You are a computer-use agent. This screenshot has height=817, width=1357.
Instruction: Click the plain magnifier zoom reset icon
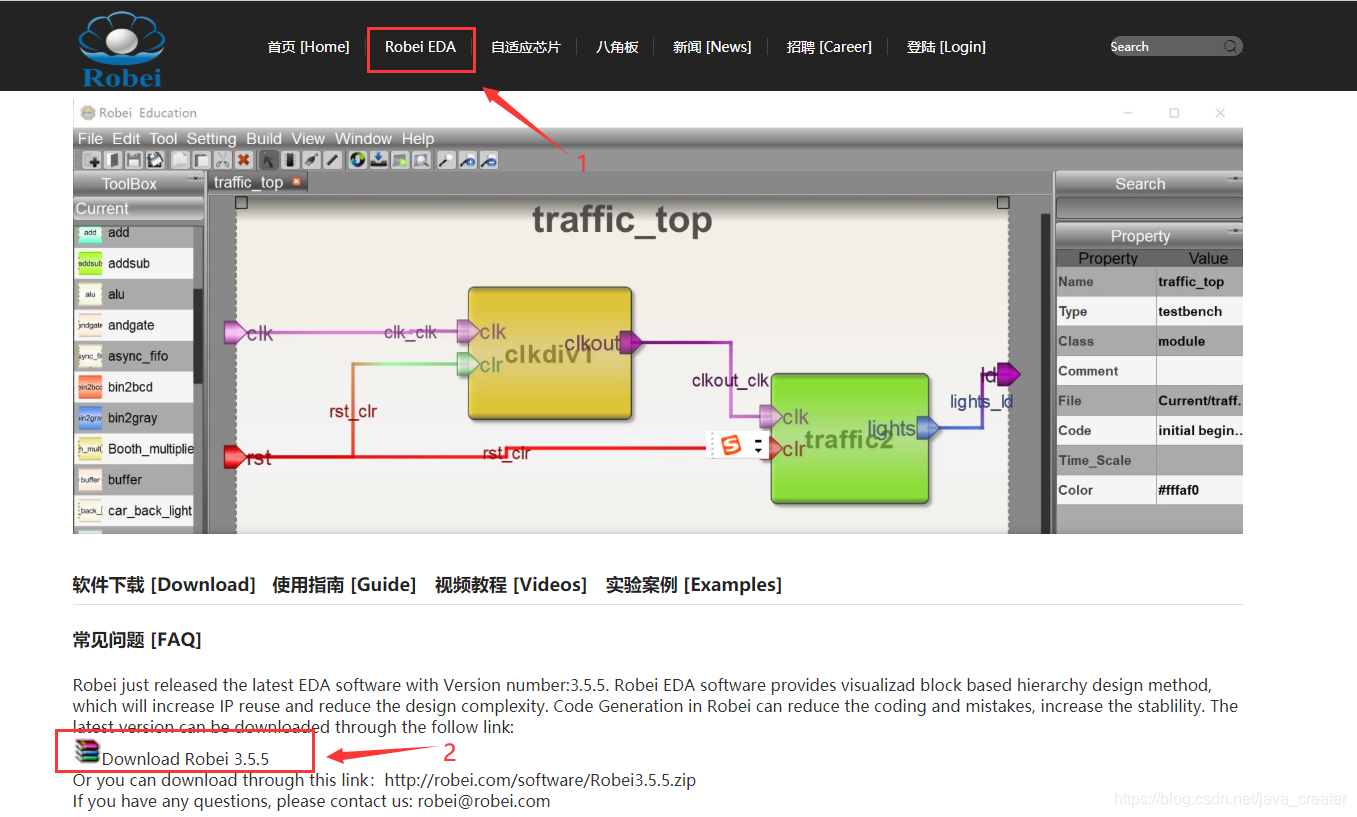coord(446,160)
